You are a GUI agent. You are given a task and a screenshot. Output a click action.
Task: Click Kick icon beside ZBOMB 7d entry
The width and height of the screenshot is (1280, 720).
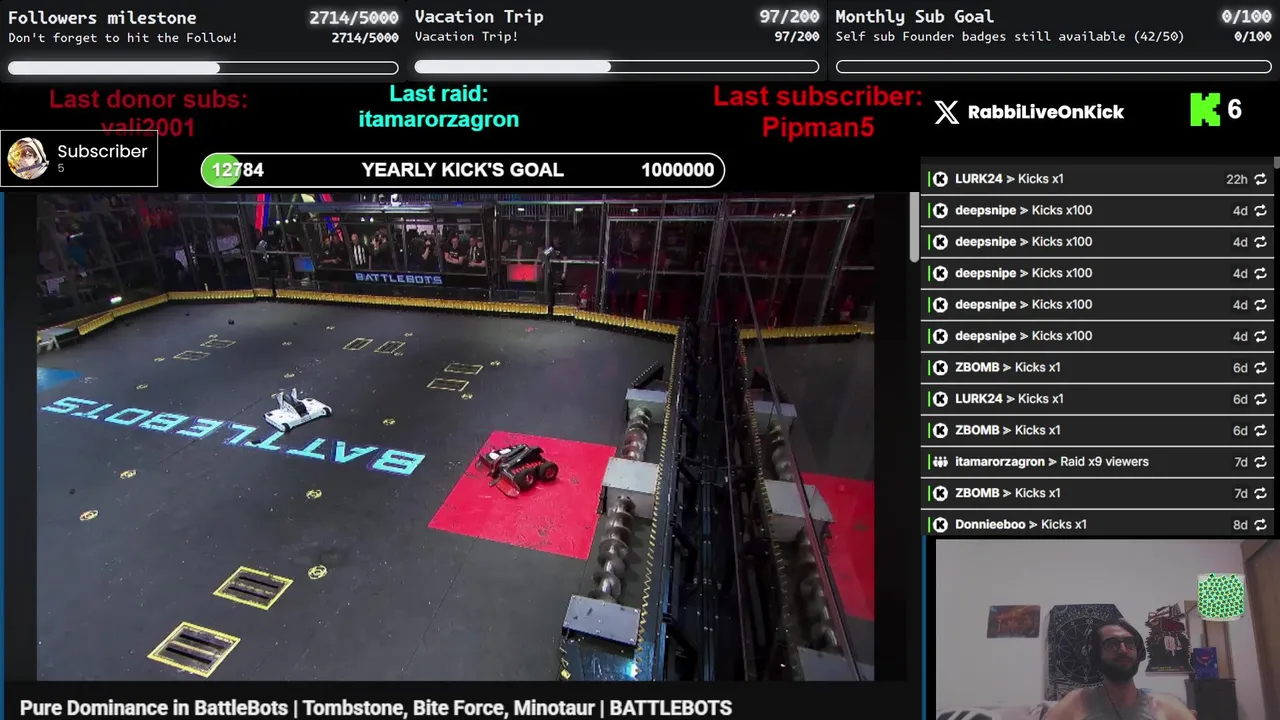(x=940, y=493)
